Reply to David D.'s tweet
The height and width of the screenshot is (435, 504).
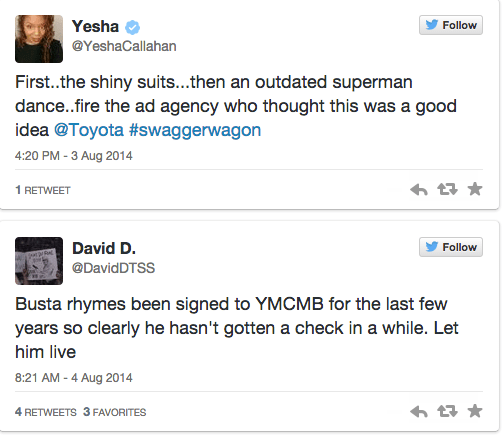pos(419,412)
